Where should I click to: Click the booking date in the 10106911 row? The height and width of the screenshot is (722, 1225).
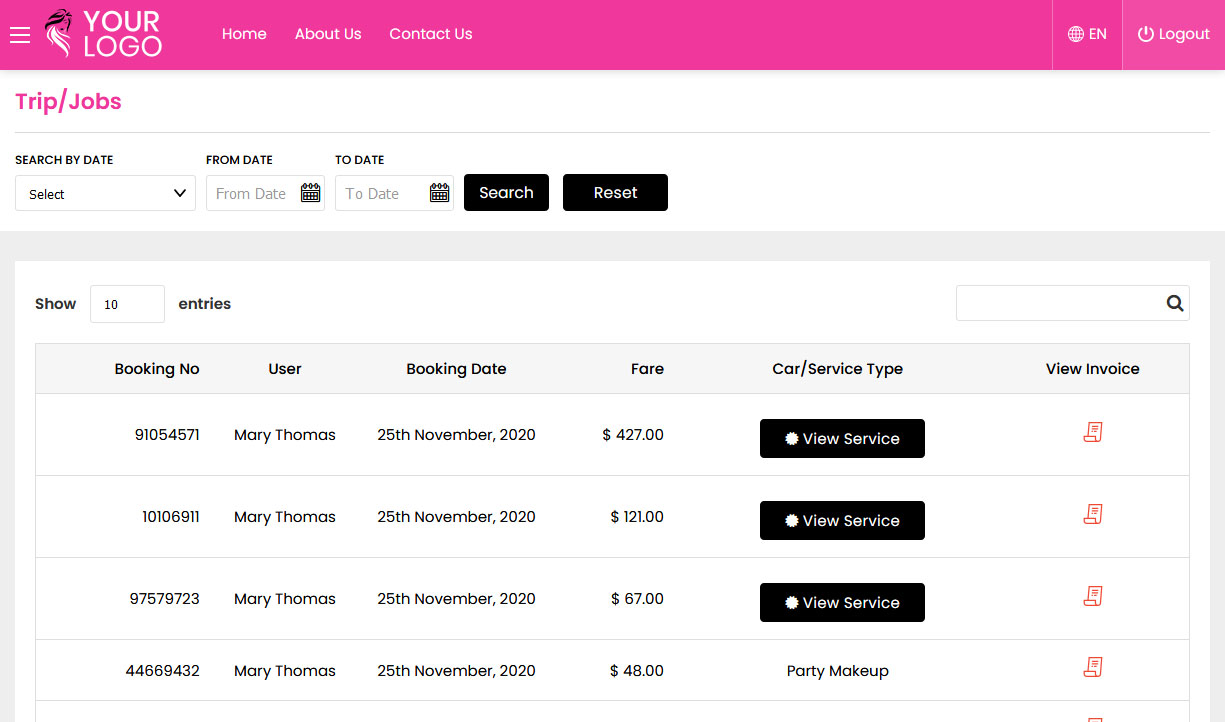[x=456, y=517]
